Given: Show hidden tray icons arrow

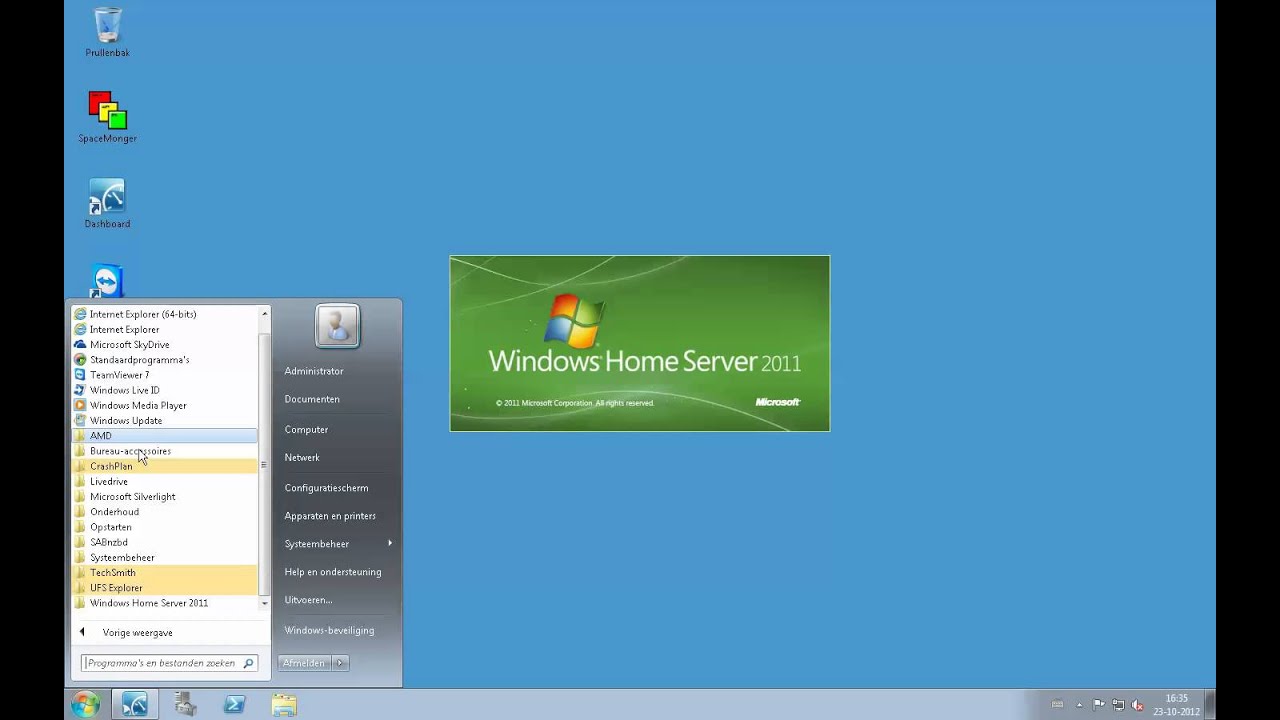Looking at the screenshot, I should pos(1080,705).
